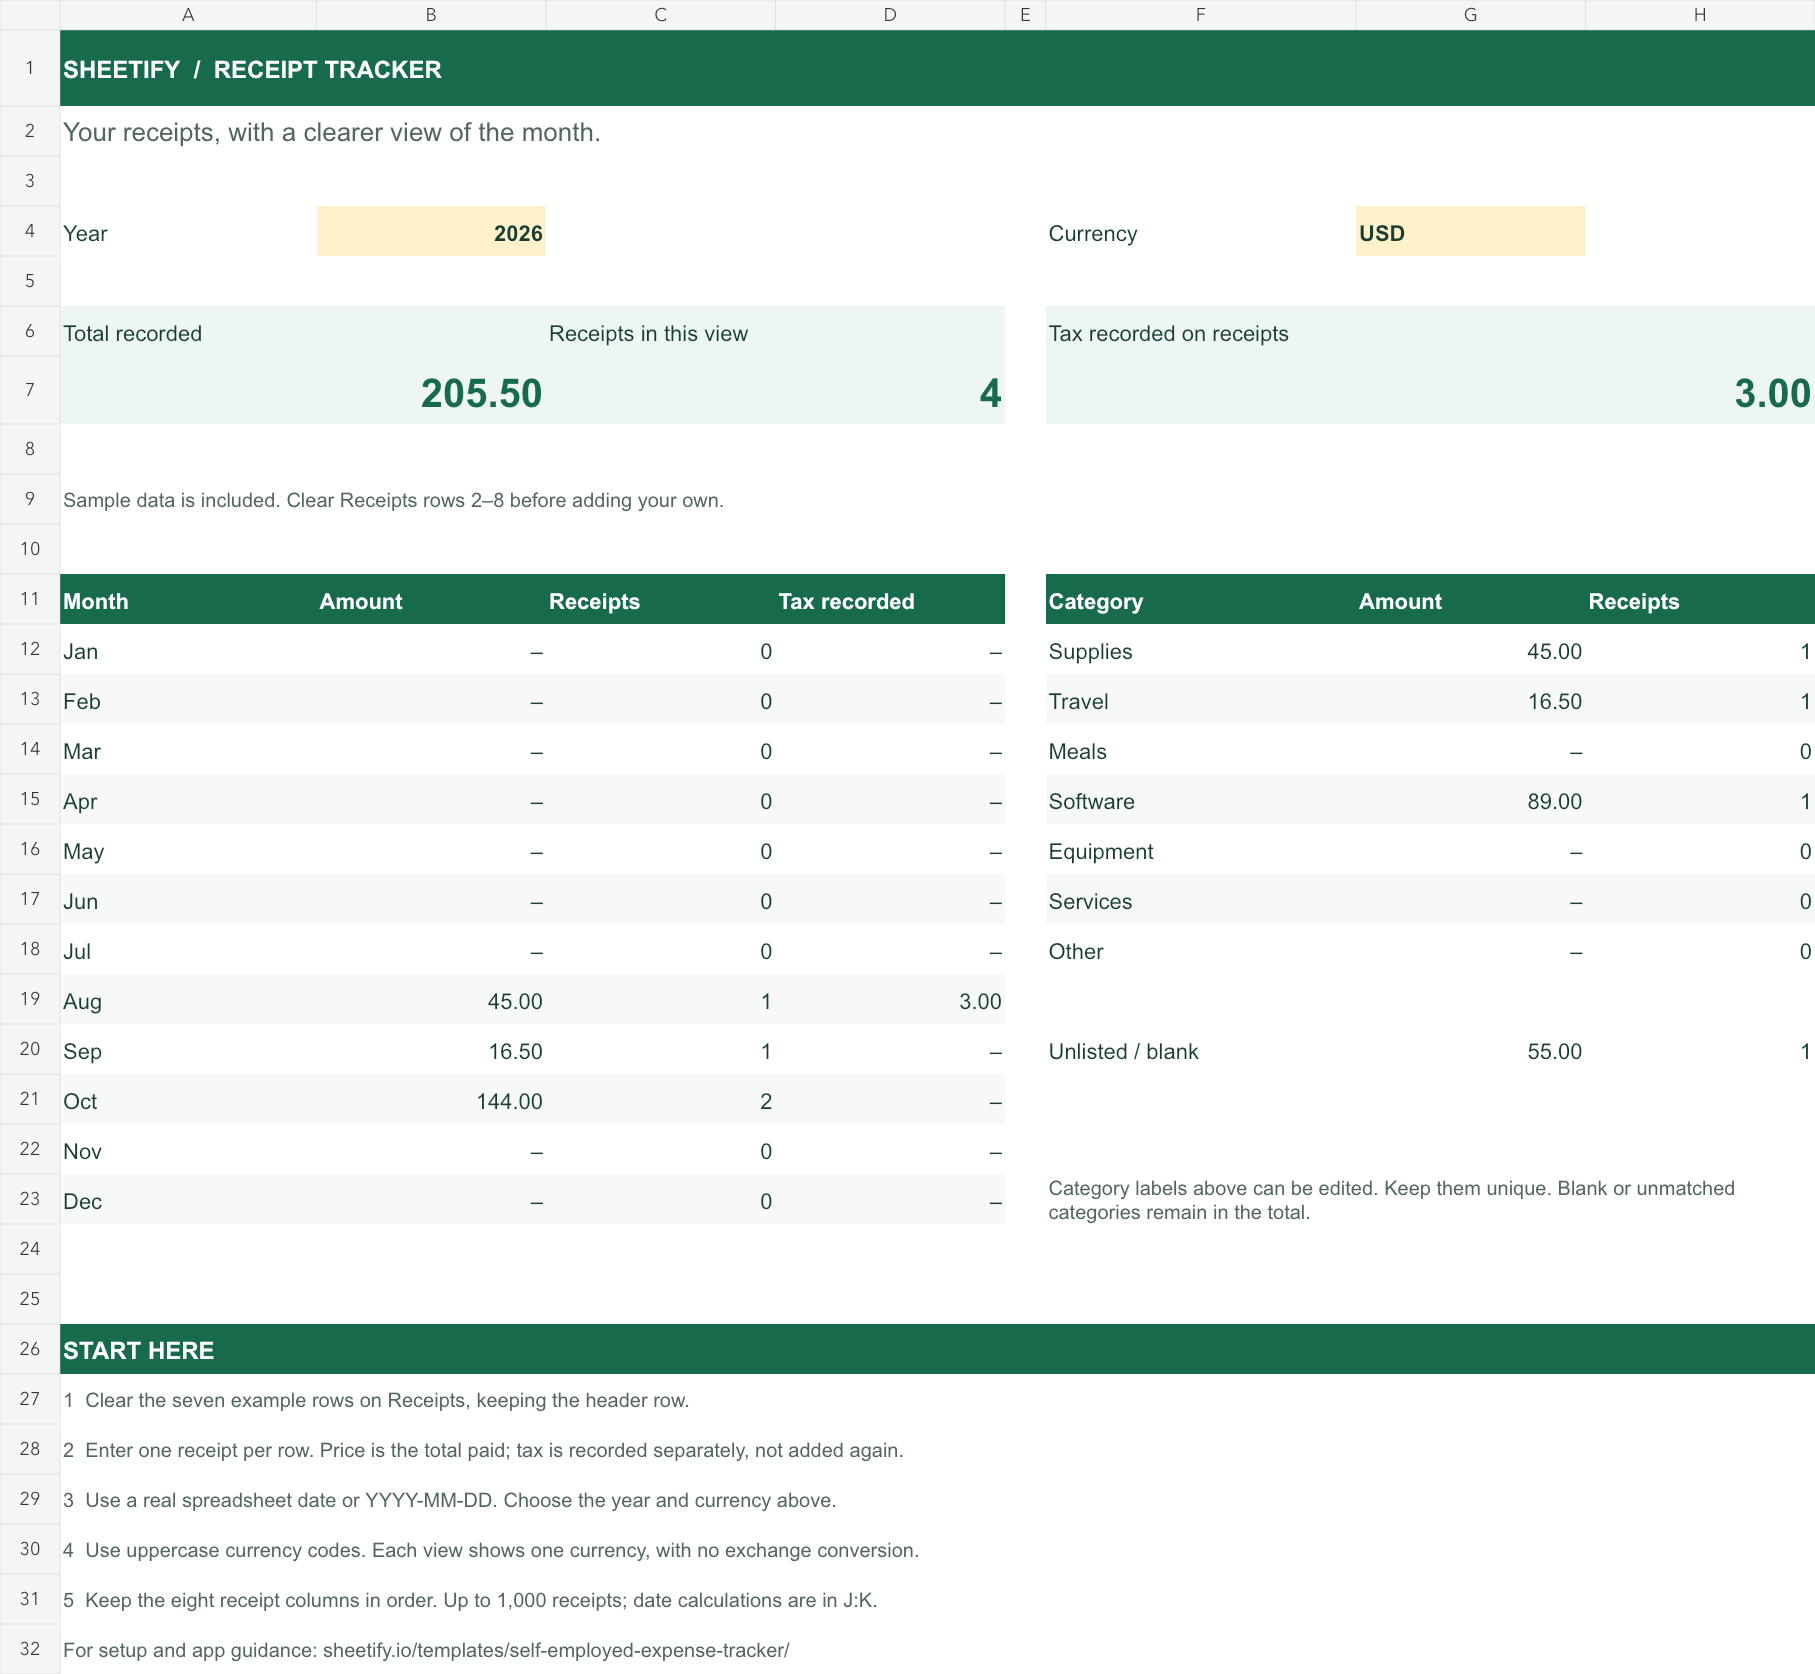Click the sample data note in row 9
1815x1674 pixels.
(x=393, y=500)
